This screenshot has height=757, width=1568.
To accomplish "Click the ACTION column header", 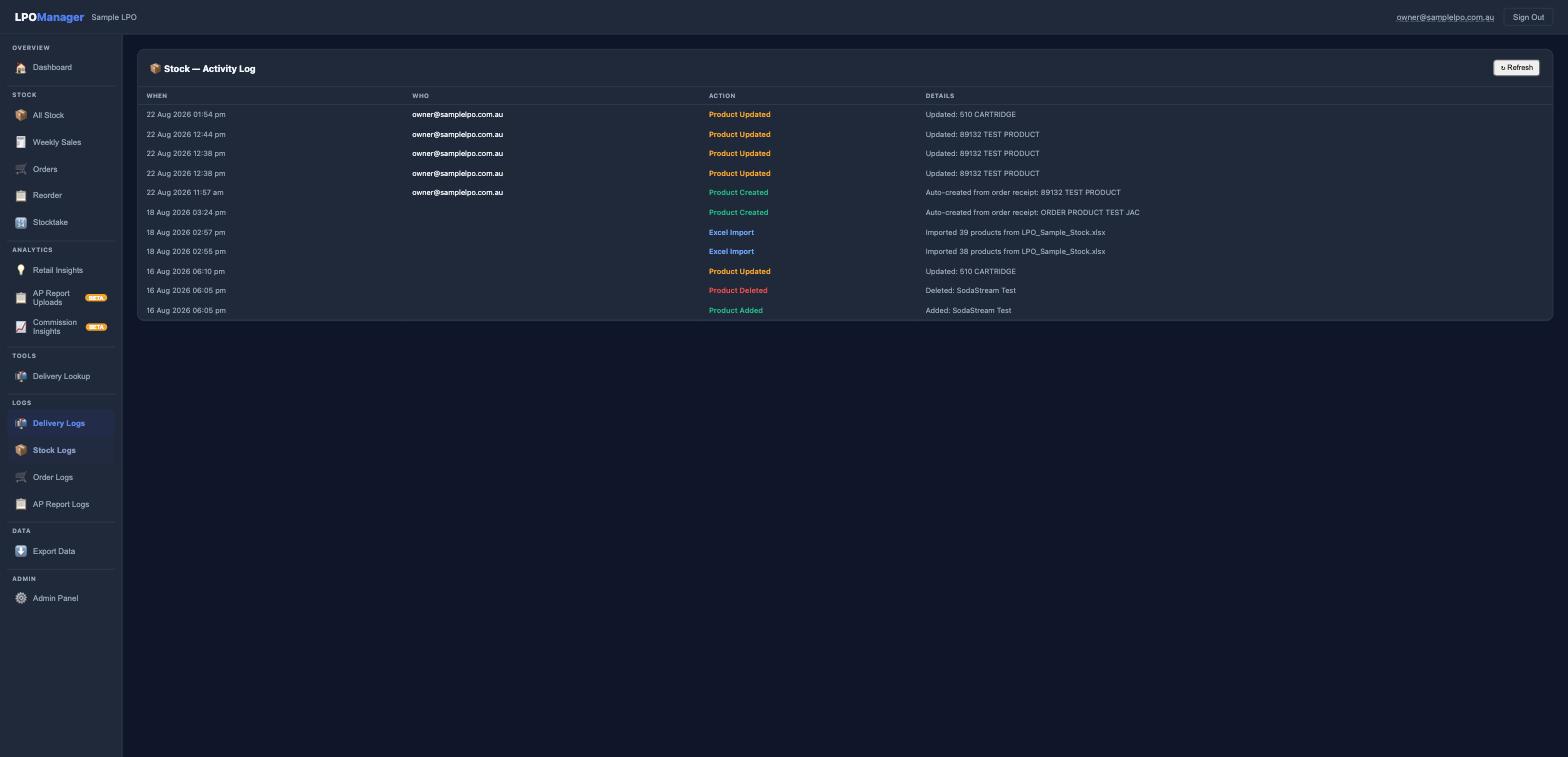I will (x=722, y=96).
